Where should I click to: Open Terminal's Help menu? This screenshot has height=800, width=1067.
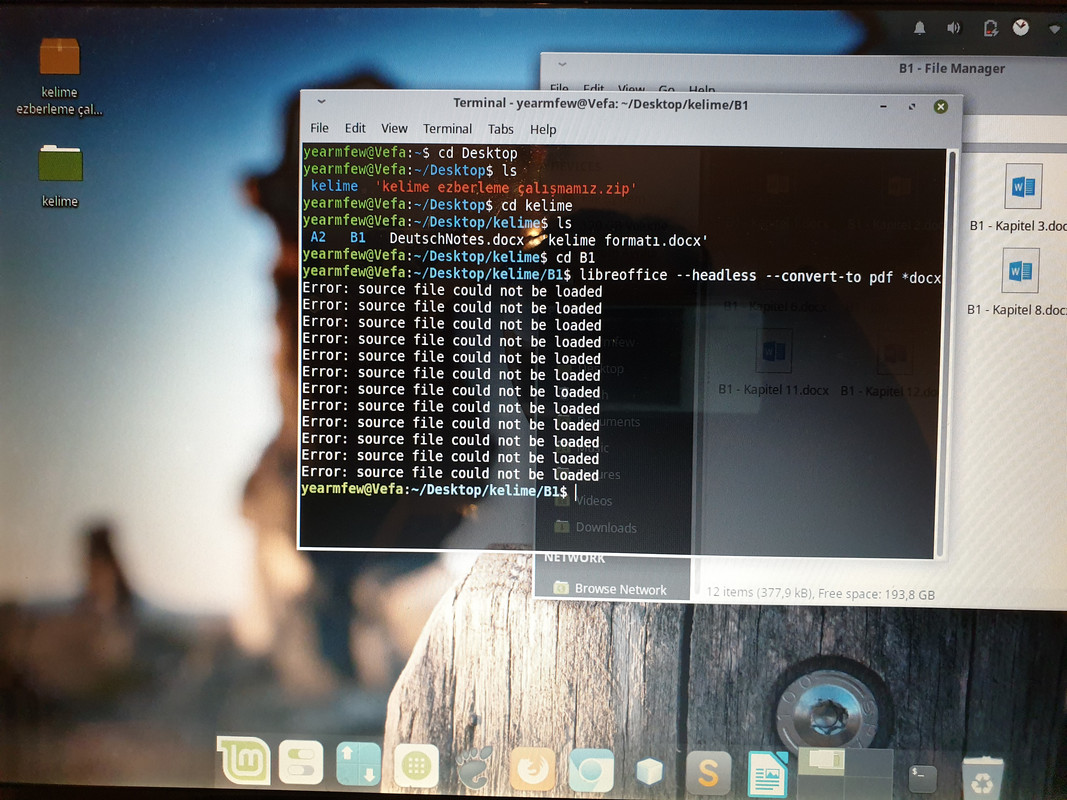543,129
